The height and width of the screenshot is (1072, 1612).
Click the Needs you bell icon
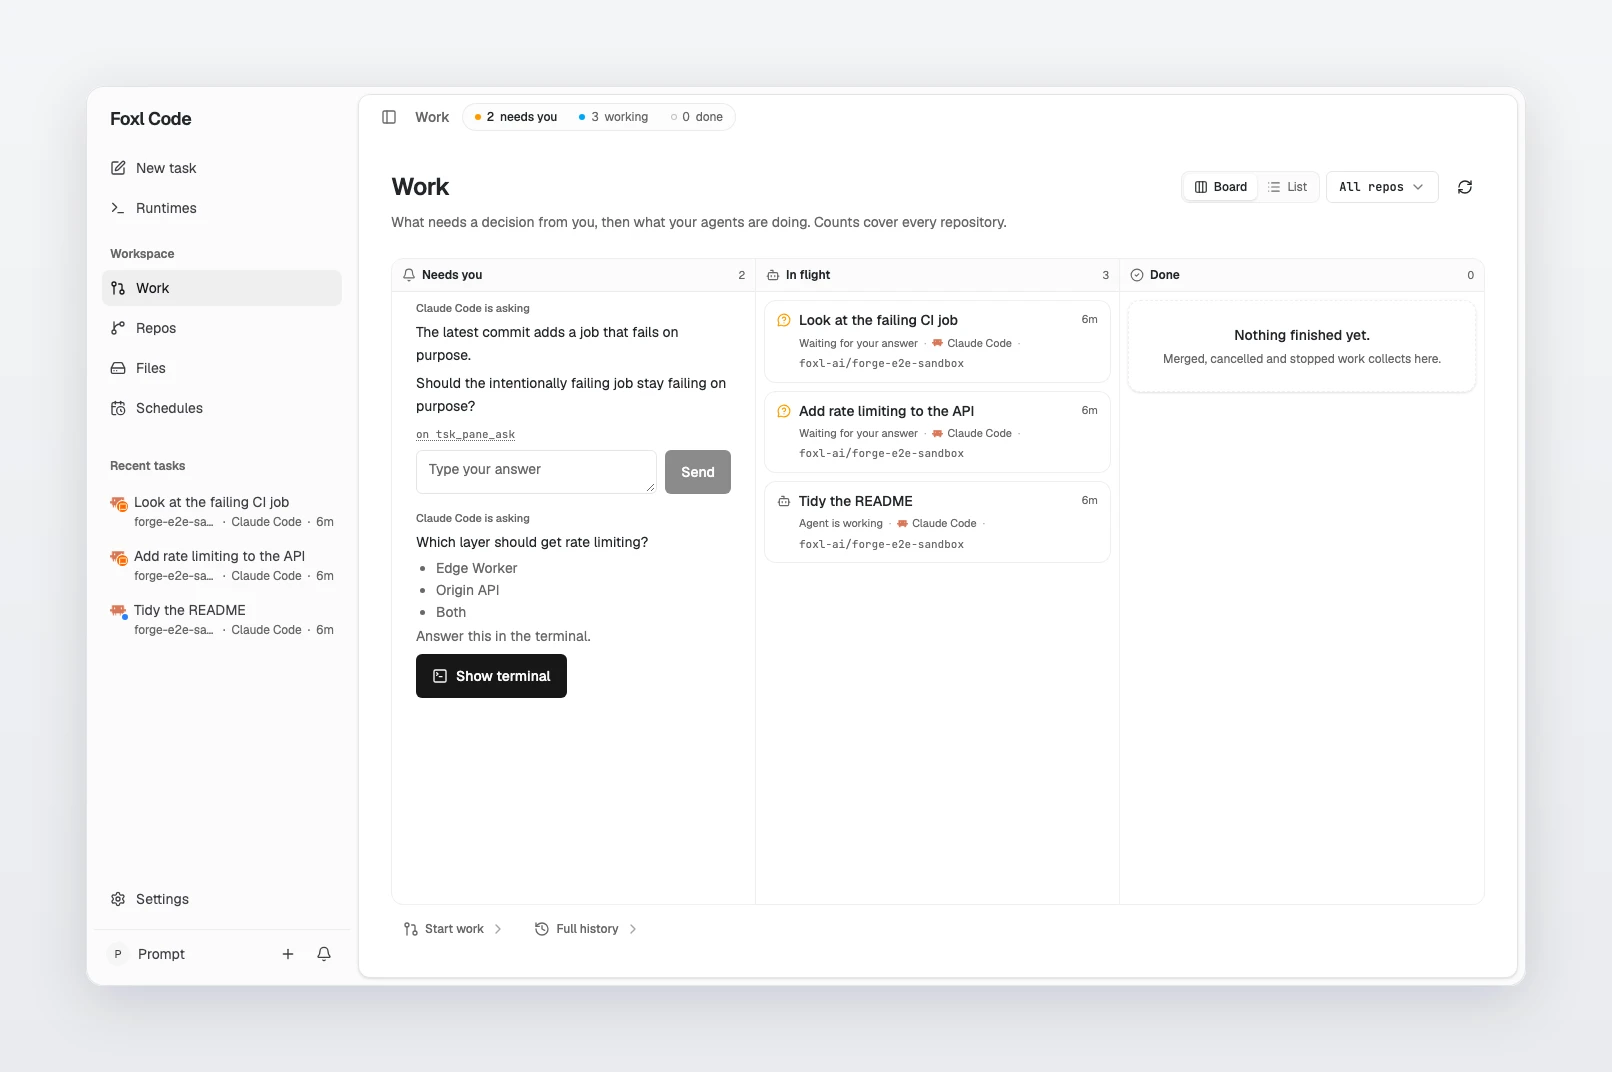click(409, 275)
